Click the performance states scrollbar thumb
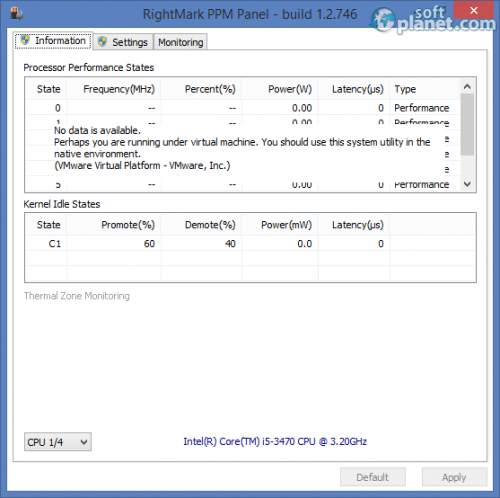500x498 pixels. pyautogui.click(x=467, y=124)
